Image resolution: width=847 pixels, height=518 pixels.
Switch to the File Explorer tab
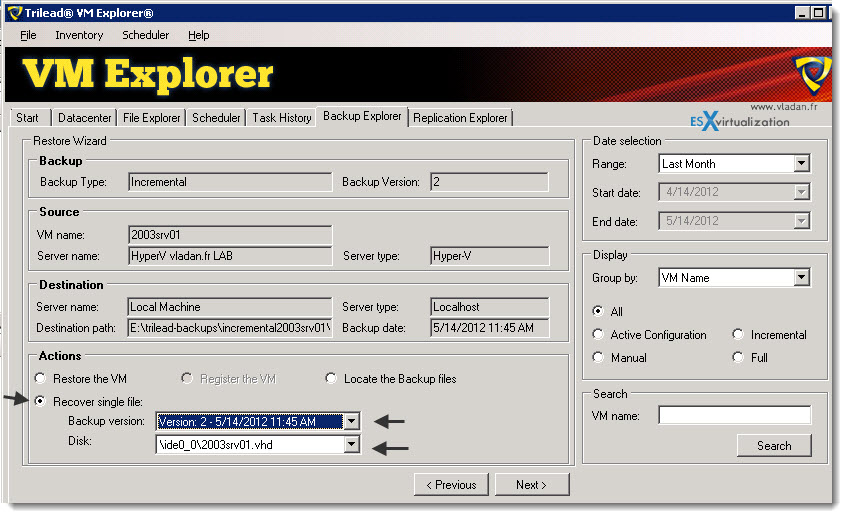tap(151, 118)
